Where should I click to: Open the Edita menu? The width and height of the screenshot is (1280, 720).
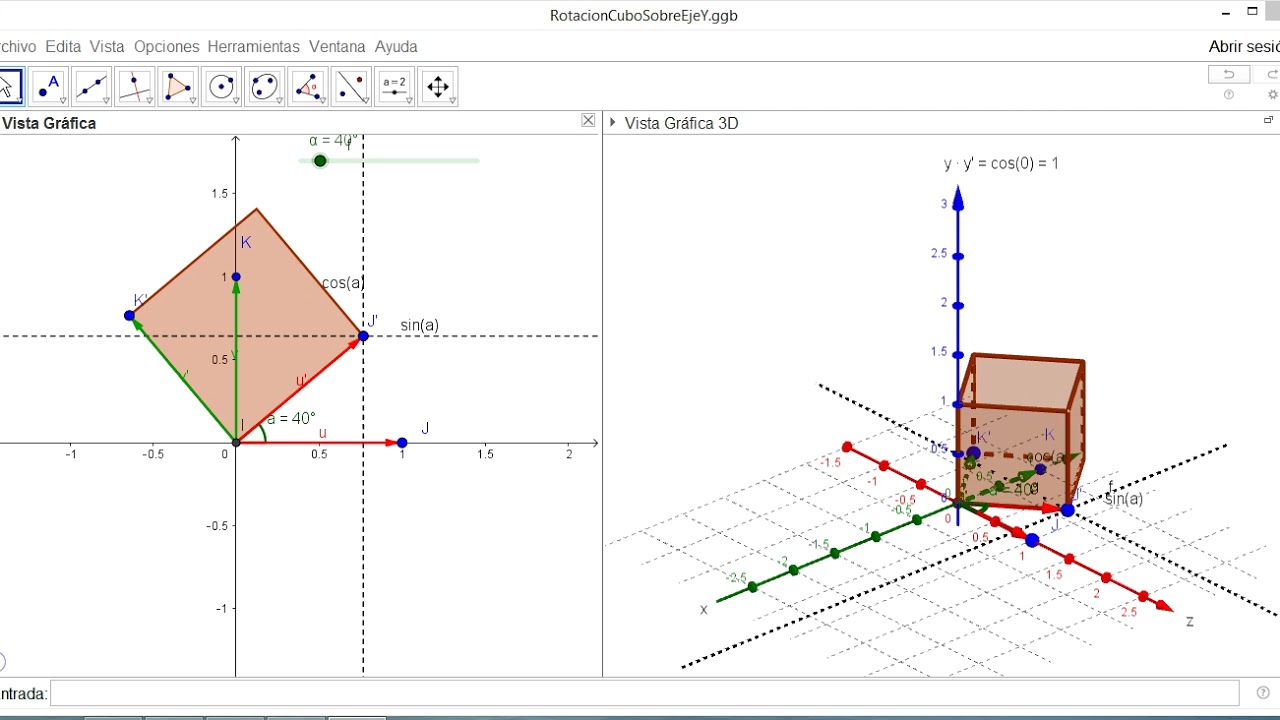63,46
